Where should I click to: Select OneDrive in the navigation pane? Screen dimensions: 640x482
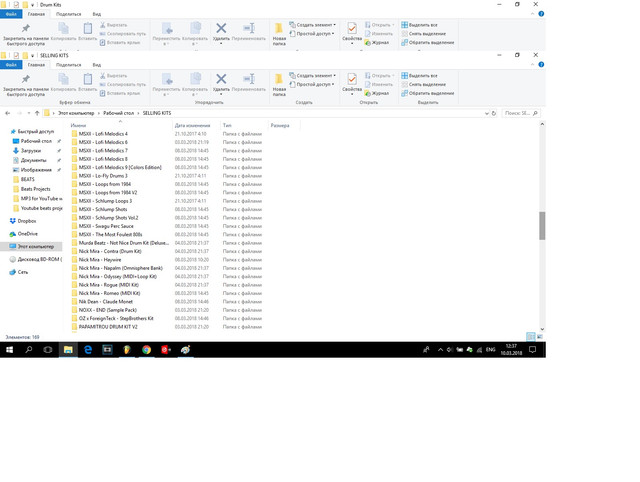tap(28, 234)
